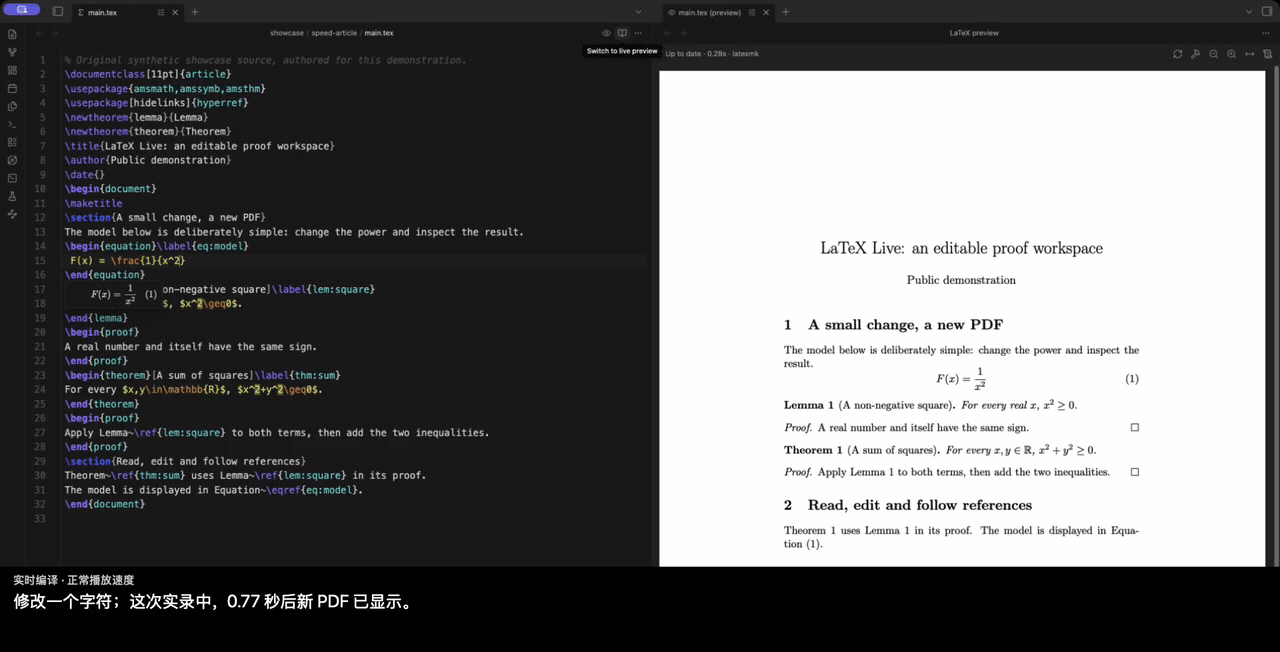
Task: Navigate forward in the editor pane
Action: tap(55, 33)
